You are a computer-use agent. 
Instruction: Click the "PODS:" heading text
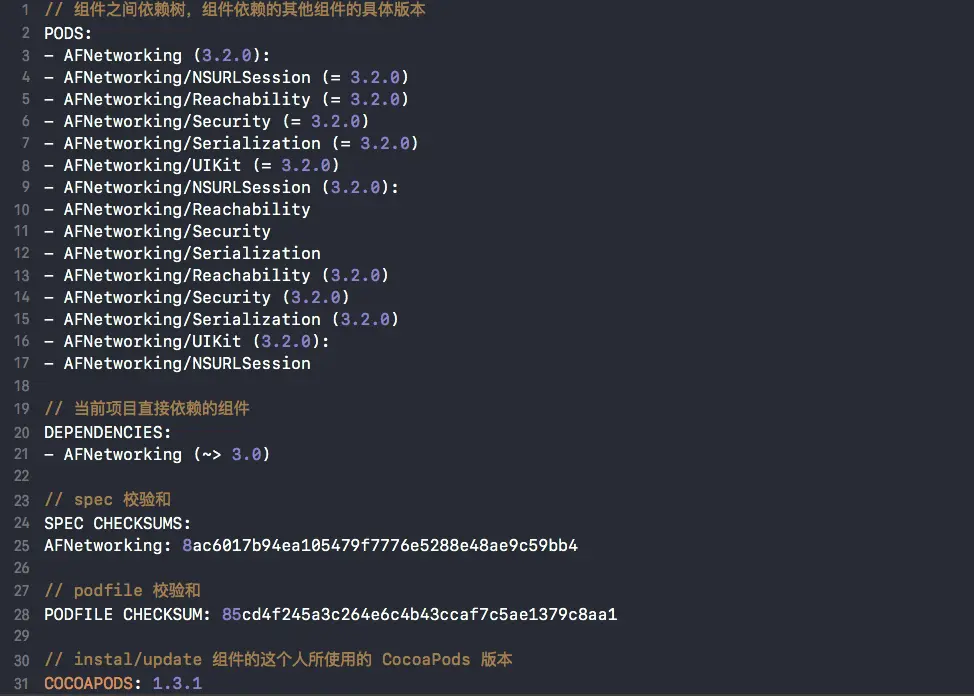(68, 33)
